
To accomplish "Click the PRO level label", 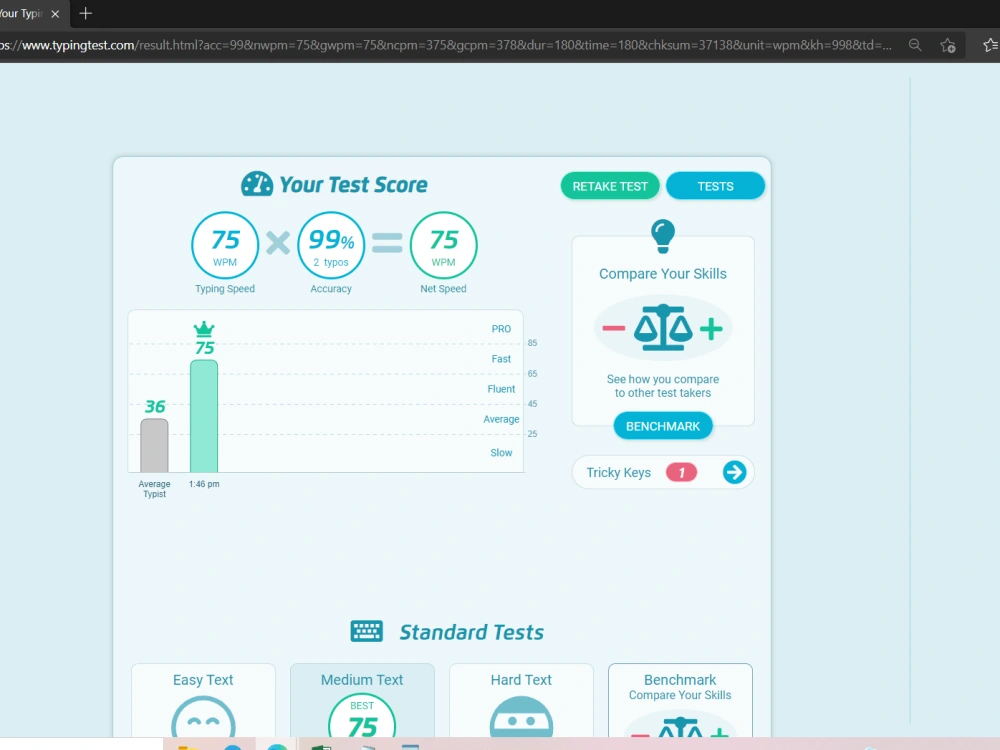I will coord(501,329).
